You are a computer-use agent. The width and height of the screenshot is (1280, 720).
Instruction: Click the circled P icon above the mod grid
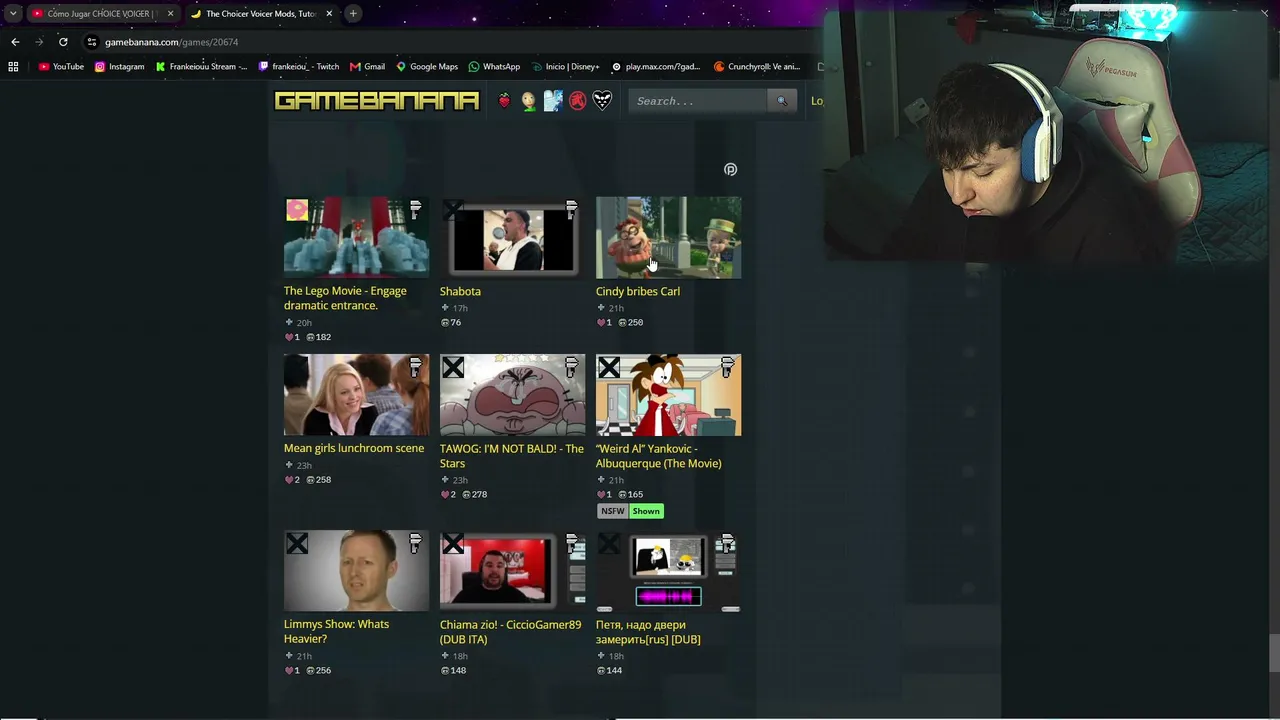tap(730, 170)
